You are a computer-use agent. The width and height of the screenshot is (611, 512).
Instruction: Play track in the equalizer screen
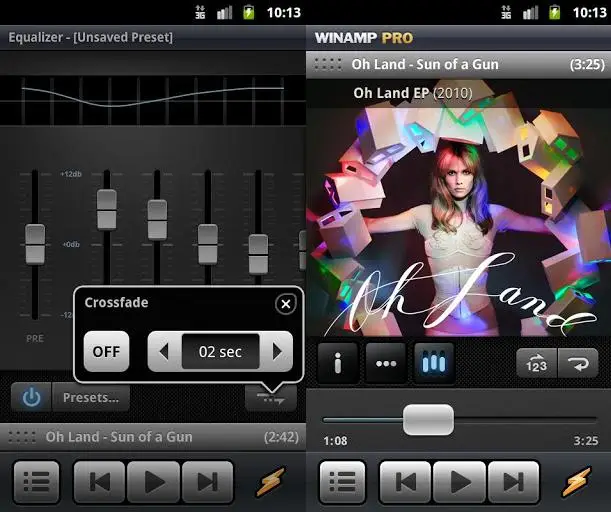coord(154,482)
